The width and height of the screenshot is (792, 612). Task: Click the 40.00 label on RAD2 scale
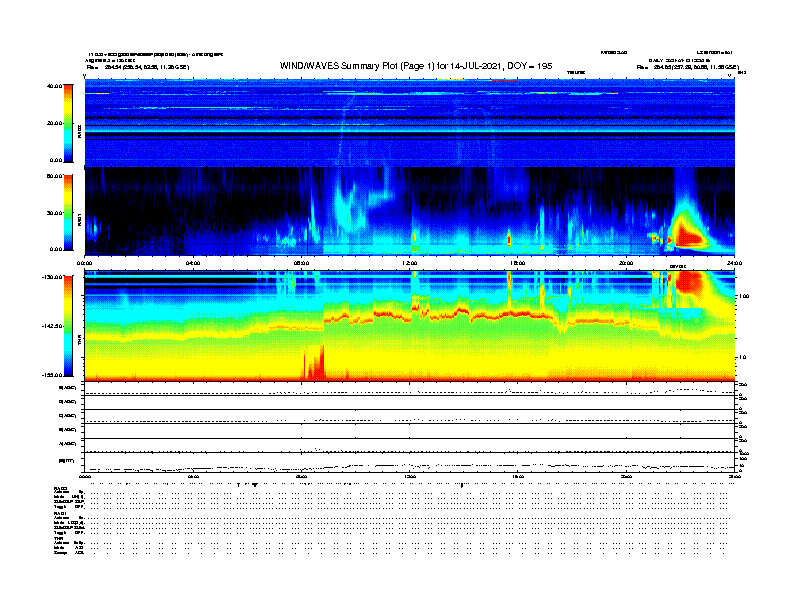tap(54, 86)
